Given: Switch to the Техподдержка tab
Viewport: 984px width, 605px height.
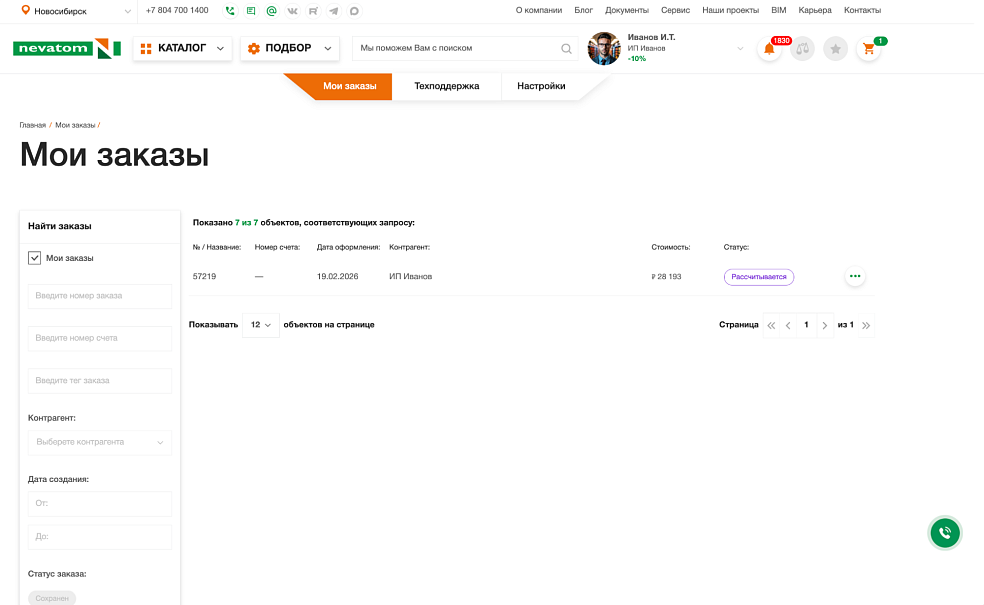Looking at the screenshot, I should 446,86.
